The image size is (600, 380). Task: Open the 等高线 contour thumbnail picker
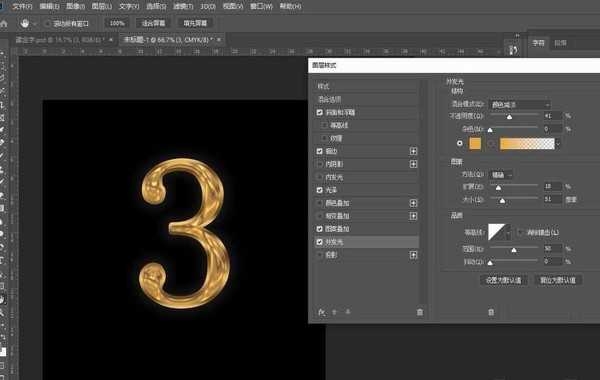pos(496,232)
